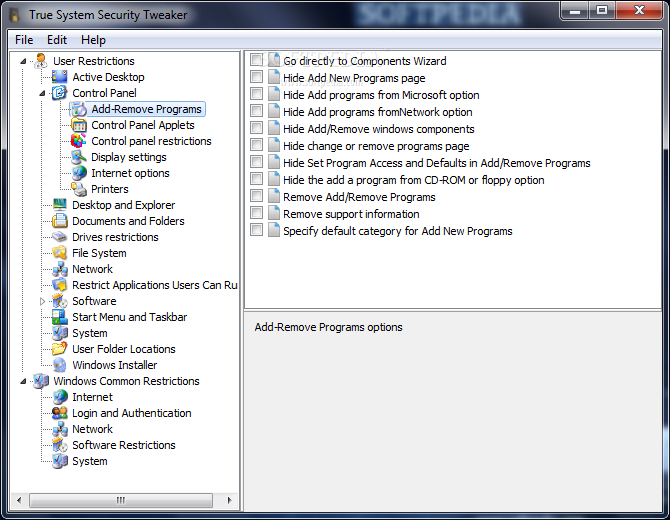The height and width of the screenshot is (520, 670).
Task: Click the File System icon
Action: [x=59, y=253]
